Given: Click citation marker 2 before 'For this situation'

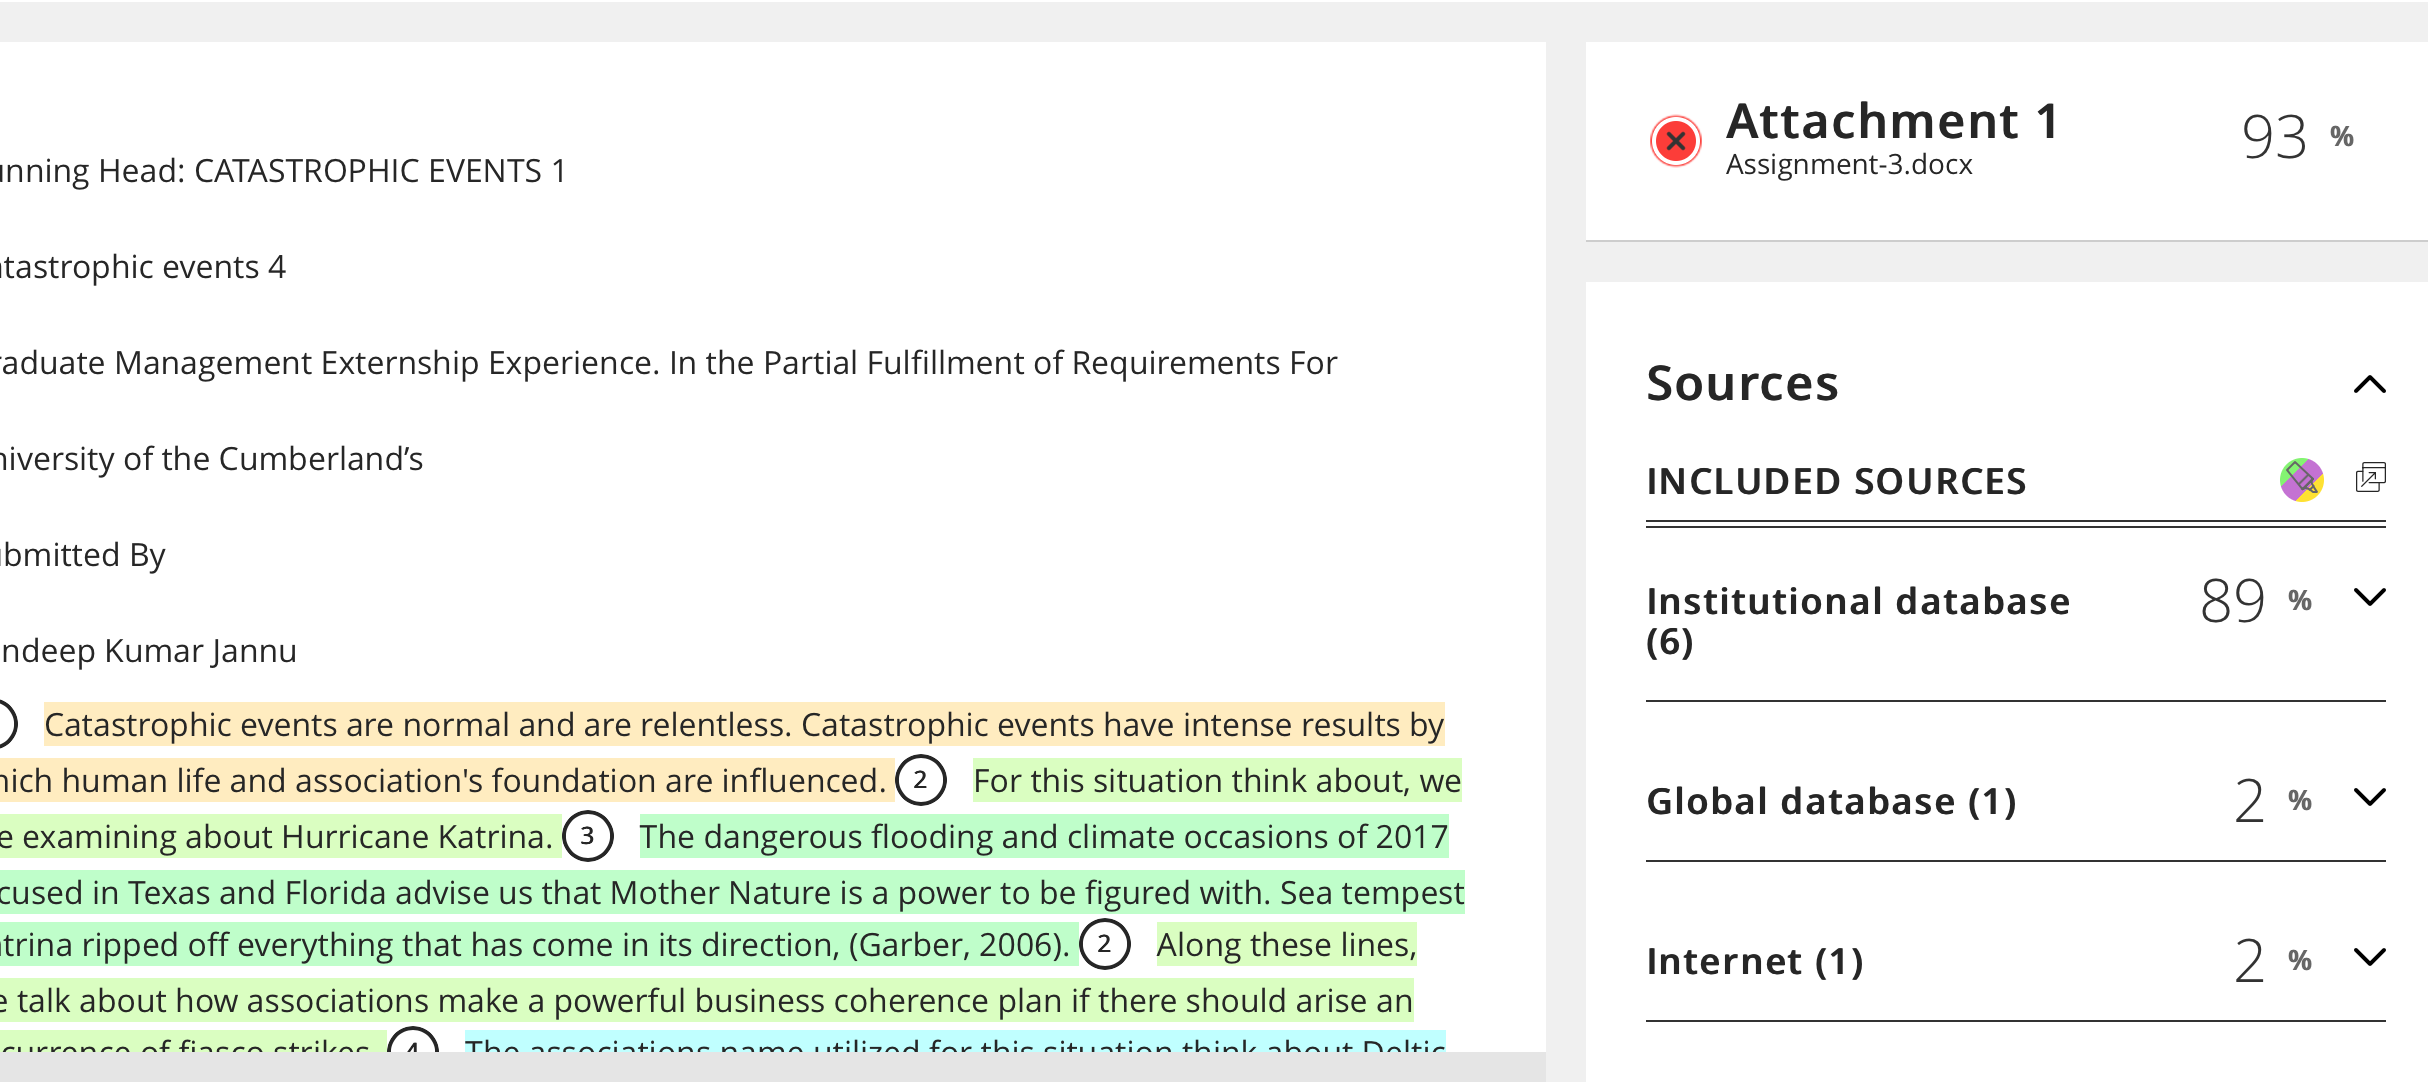Looking at the screenshot, I should point(921,780).
